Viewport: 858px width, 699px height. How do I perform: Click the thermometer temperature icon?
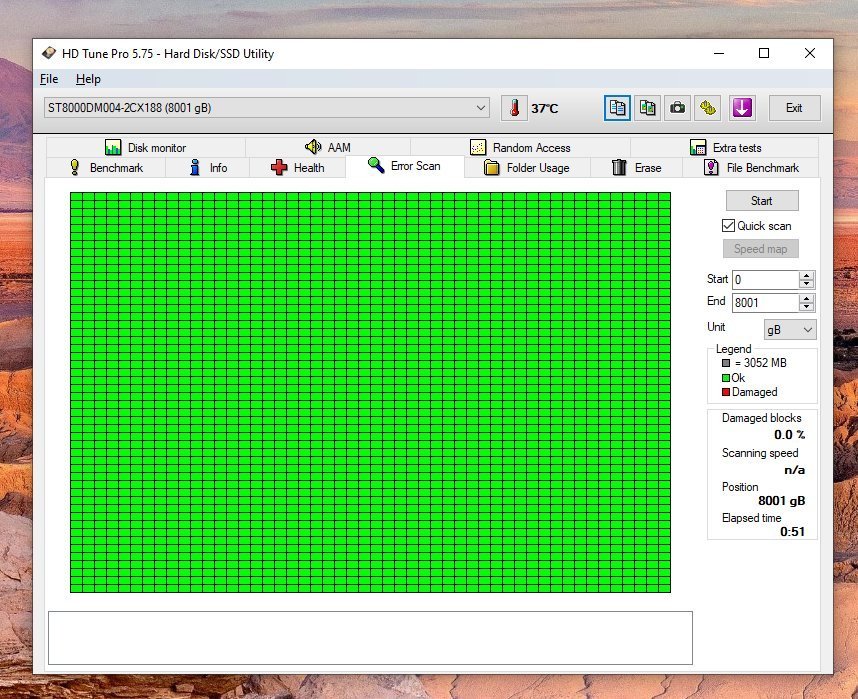coord(513,108)
